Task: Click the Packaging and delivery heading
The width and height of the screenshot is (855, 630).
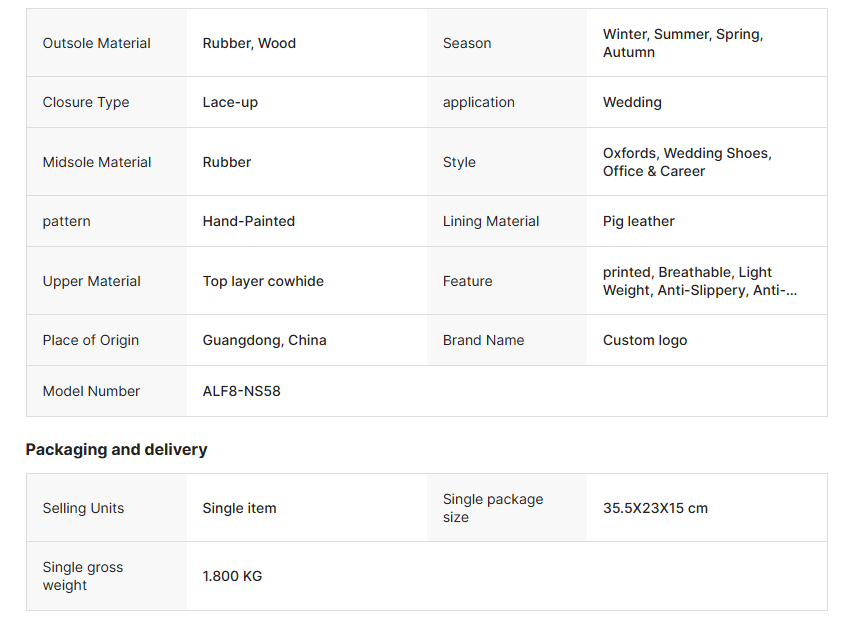Action: [x=117, y=449]
